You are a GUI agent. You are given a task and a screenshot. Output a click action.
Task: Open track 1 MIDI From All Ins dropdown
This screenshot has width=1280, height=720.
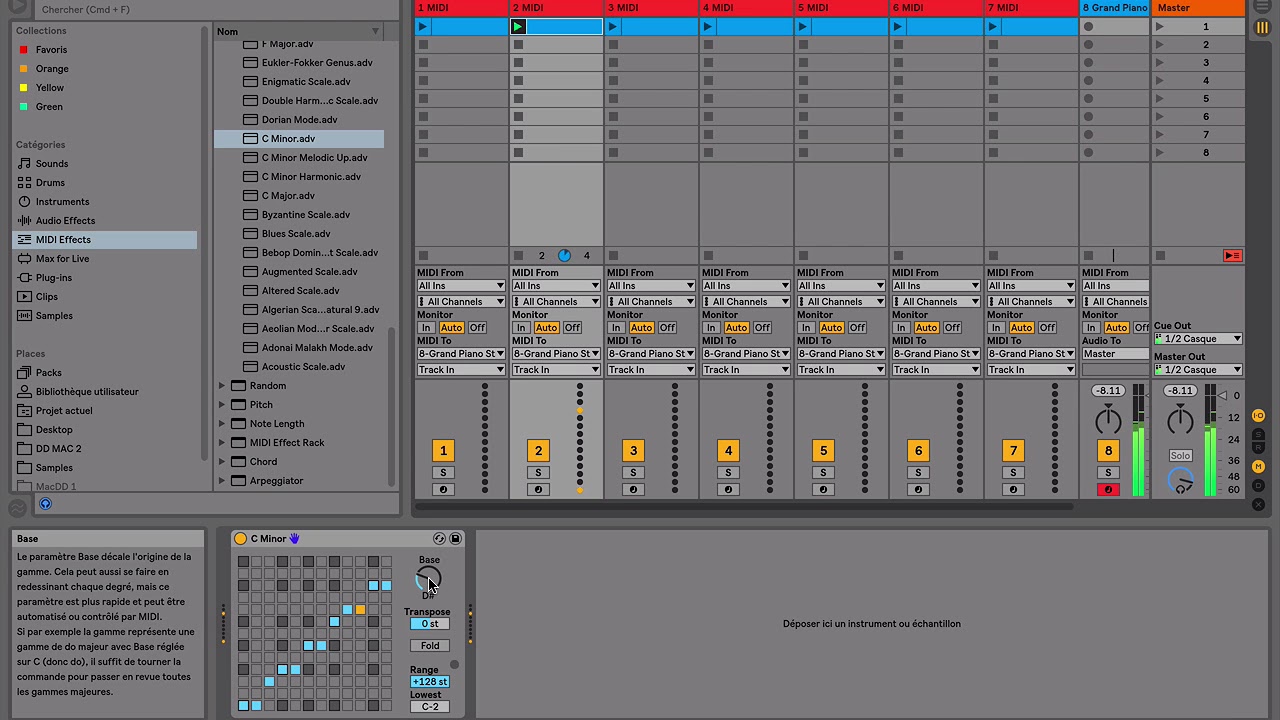coord(461,285)
